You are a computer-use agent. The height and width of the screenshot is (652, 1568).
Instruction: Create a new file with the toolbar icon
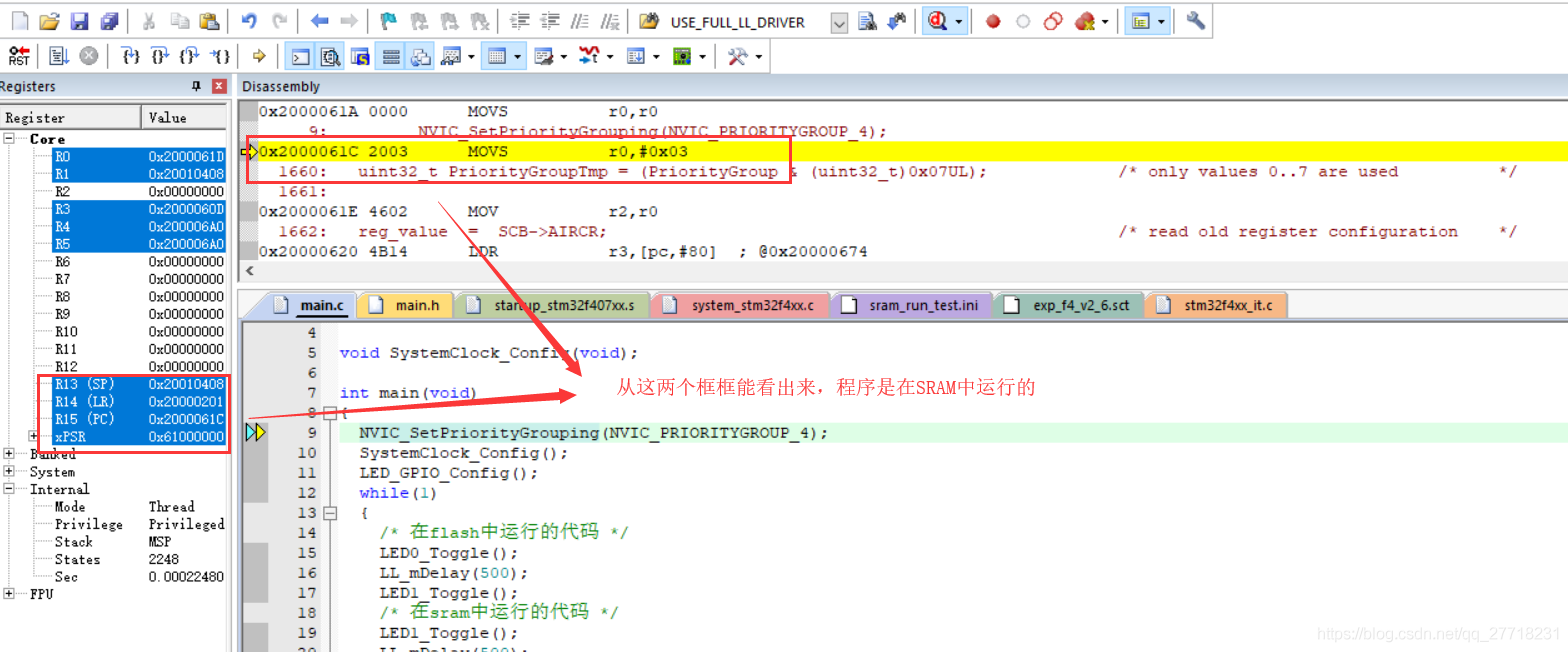(x=19, y=21)
